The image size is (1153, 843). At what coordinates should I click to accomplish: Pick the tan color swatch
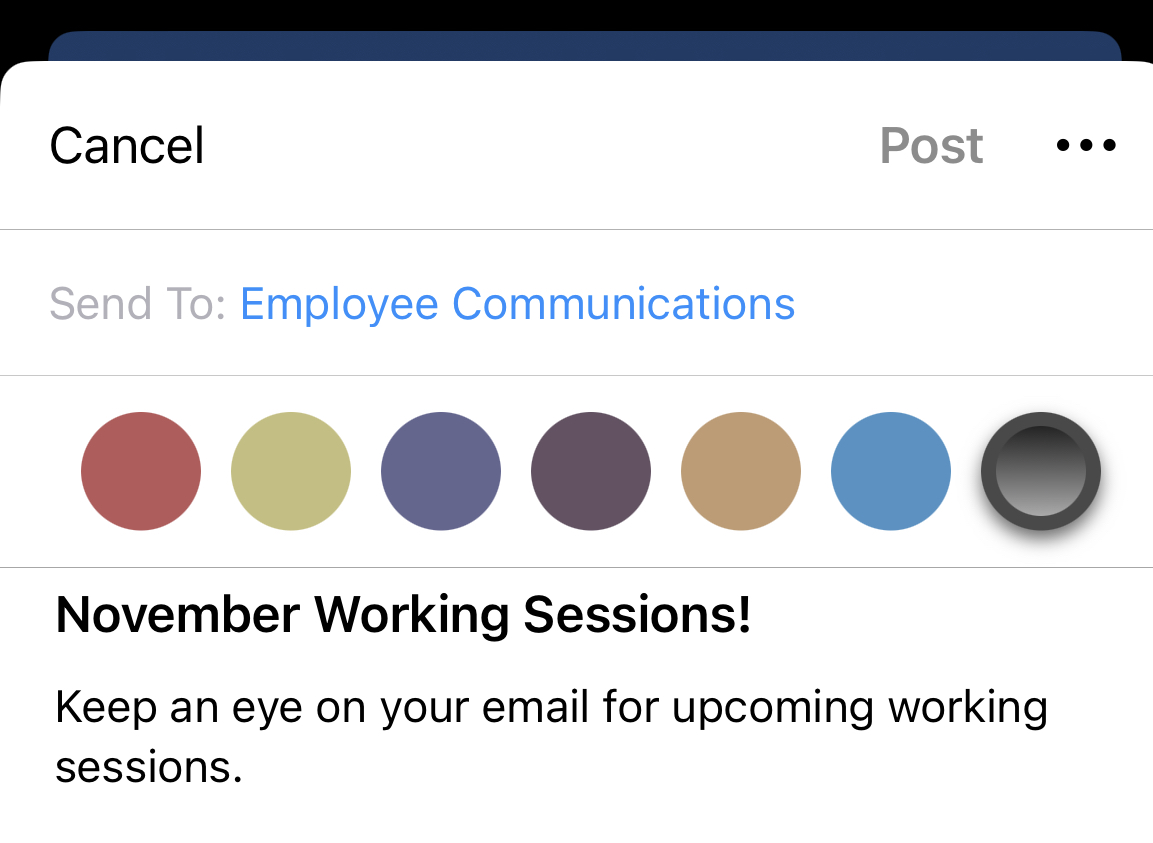[741, 471]
